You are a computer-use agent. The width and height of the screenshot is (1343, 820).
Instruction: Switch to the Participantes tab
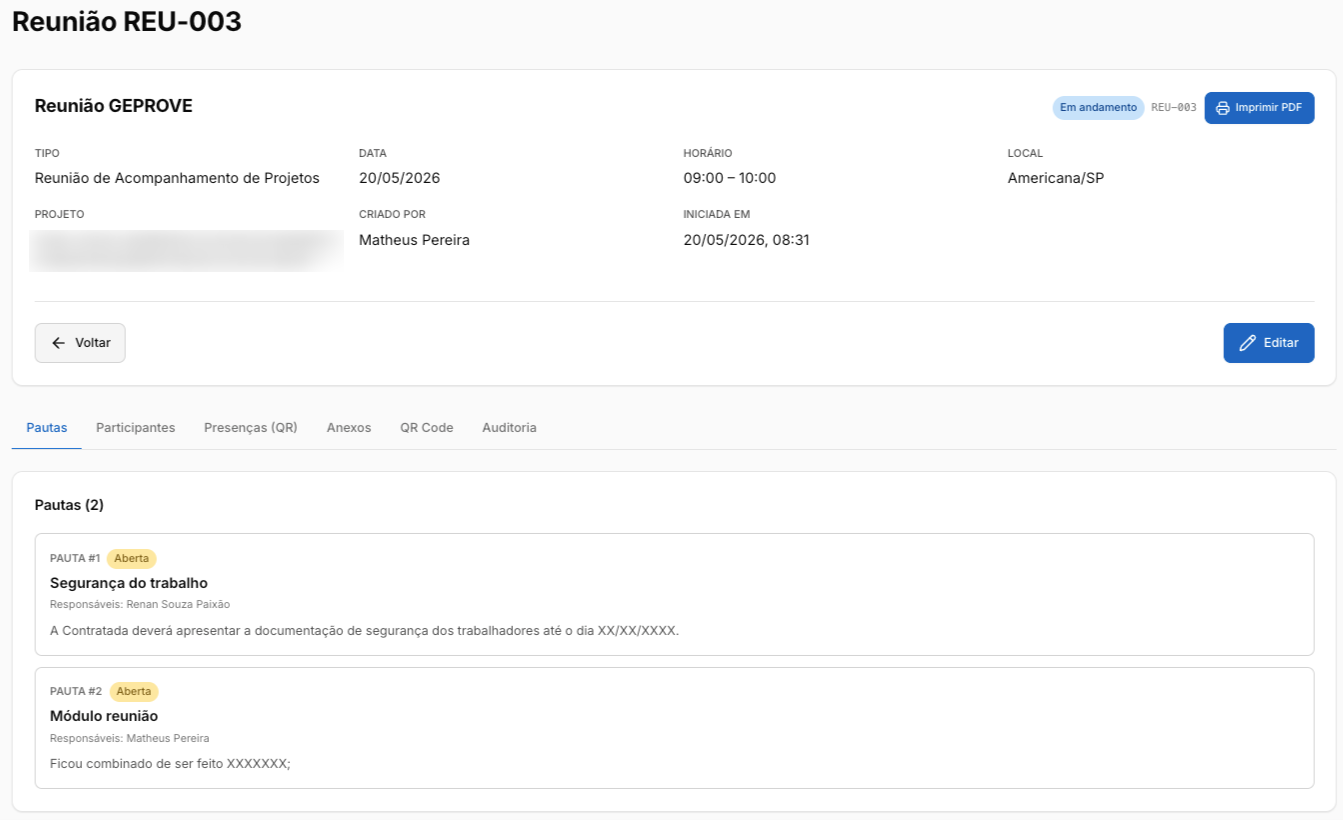[136, 428]
